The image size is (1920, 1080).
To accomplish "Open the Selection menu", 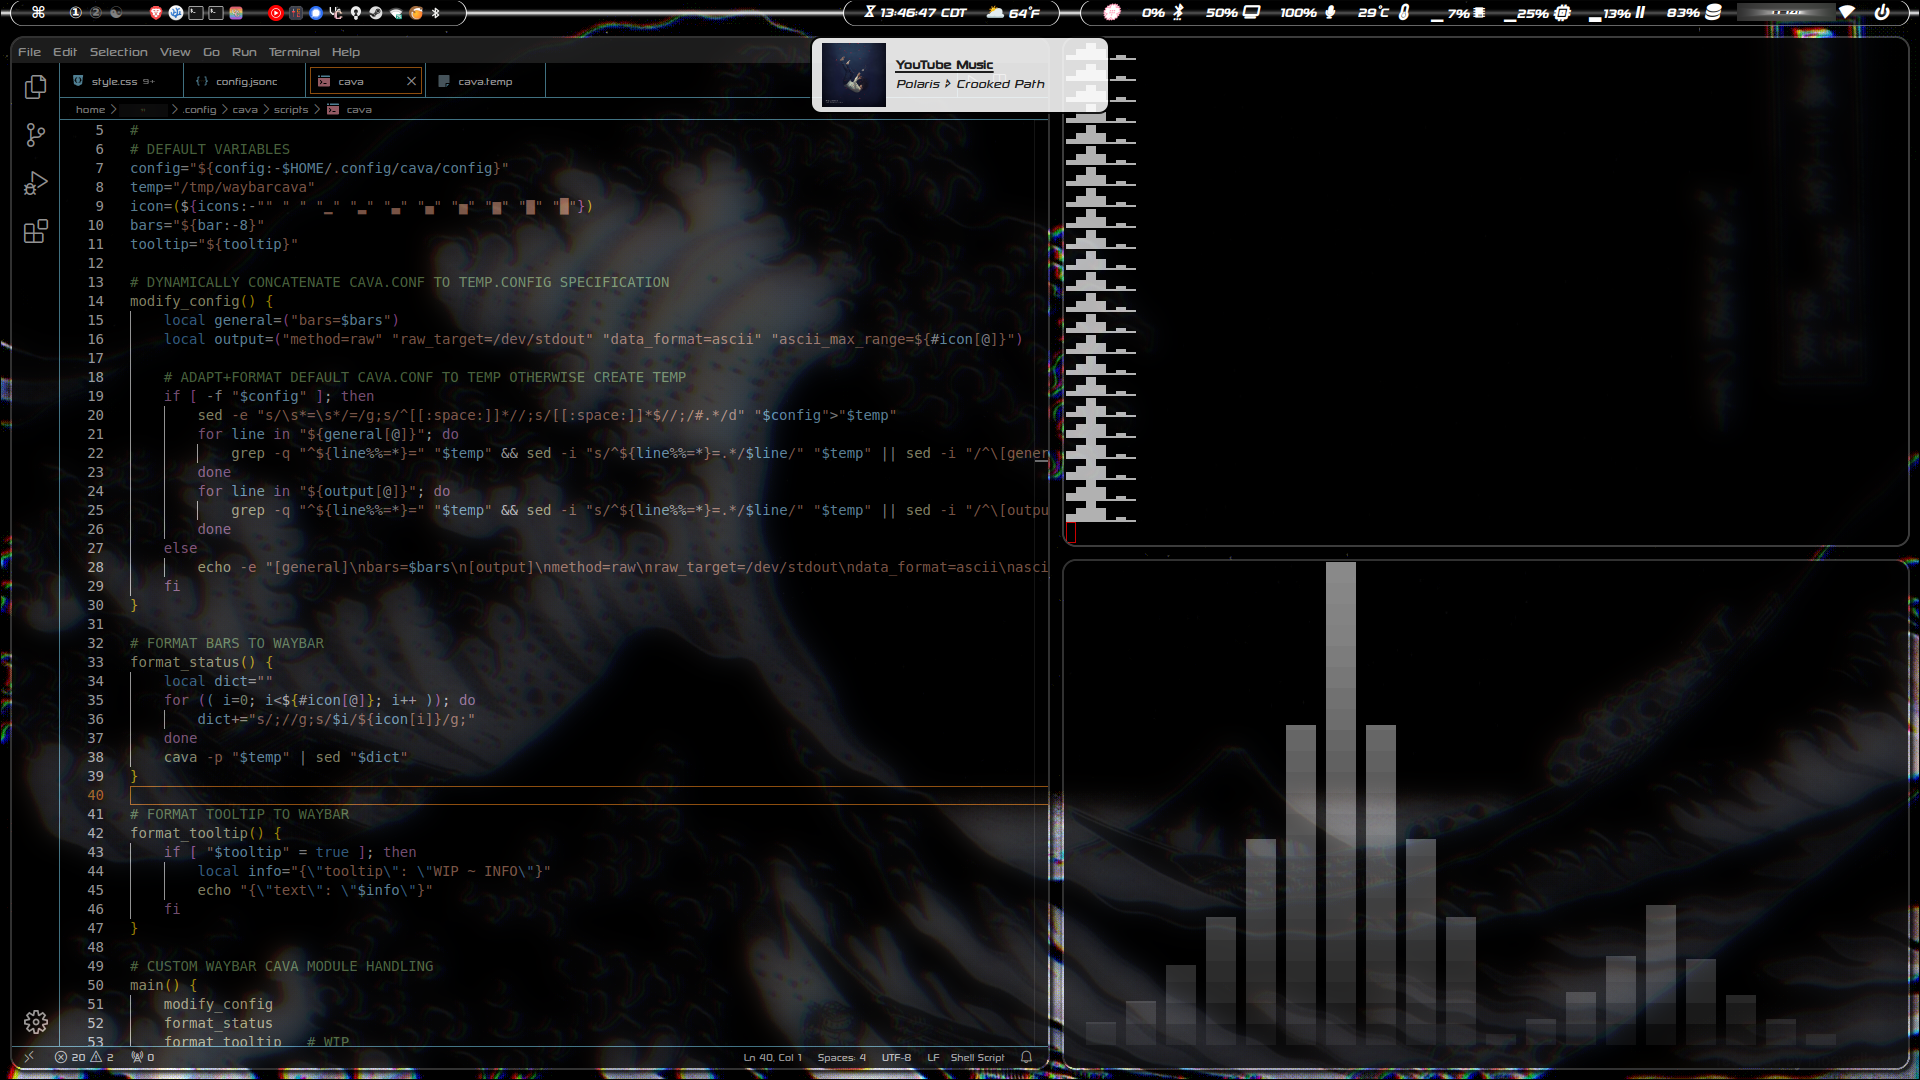I will pyautogui.click(x=118, y=52).
